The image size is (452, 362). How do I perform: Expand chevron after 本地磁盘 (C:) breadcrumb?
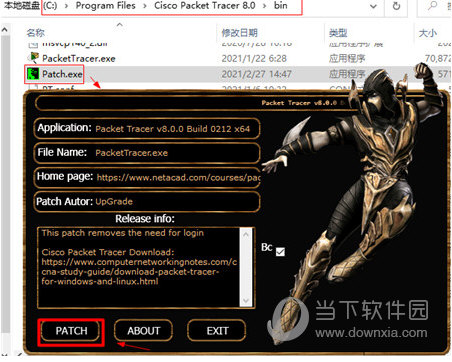[x=66, y=6]
